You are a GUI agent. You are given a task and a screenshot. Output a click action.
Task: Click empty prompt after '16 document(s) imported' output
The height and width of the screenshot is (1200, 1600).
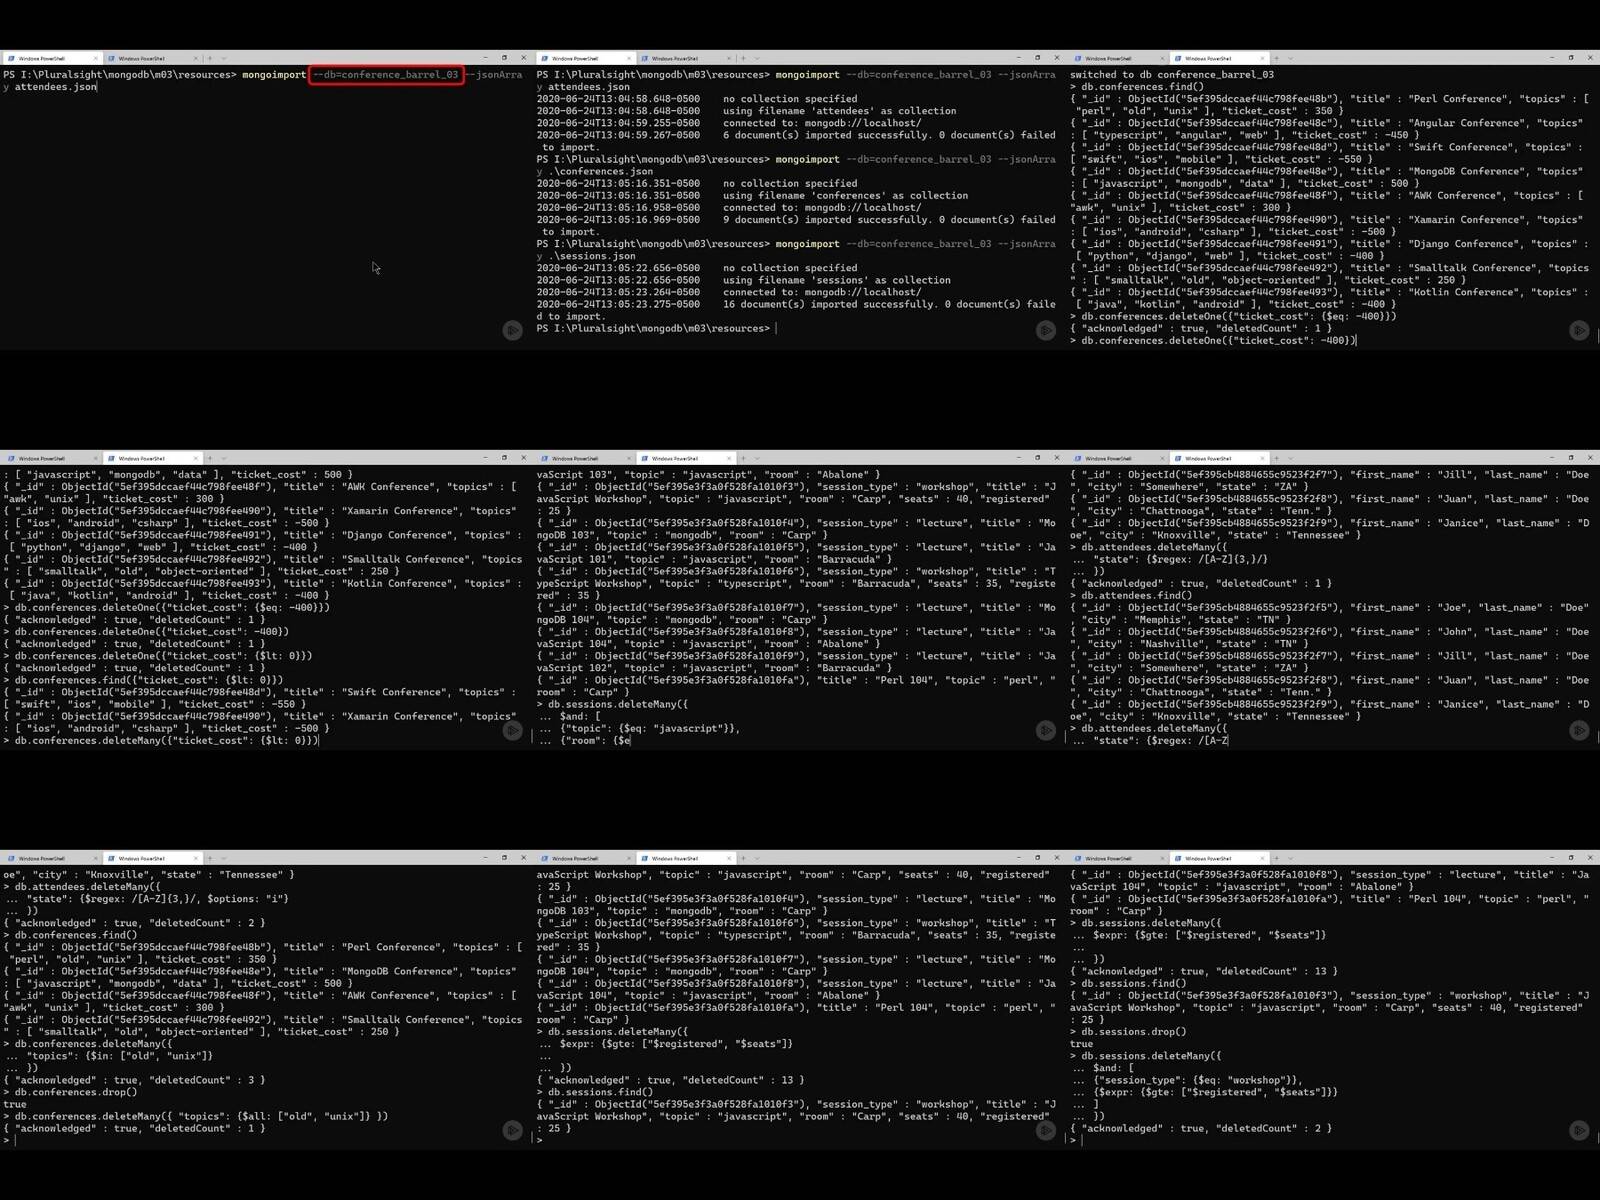776,329
